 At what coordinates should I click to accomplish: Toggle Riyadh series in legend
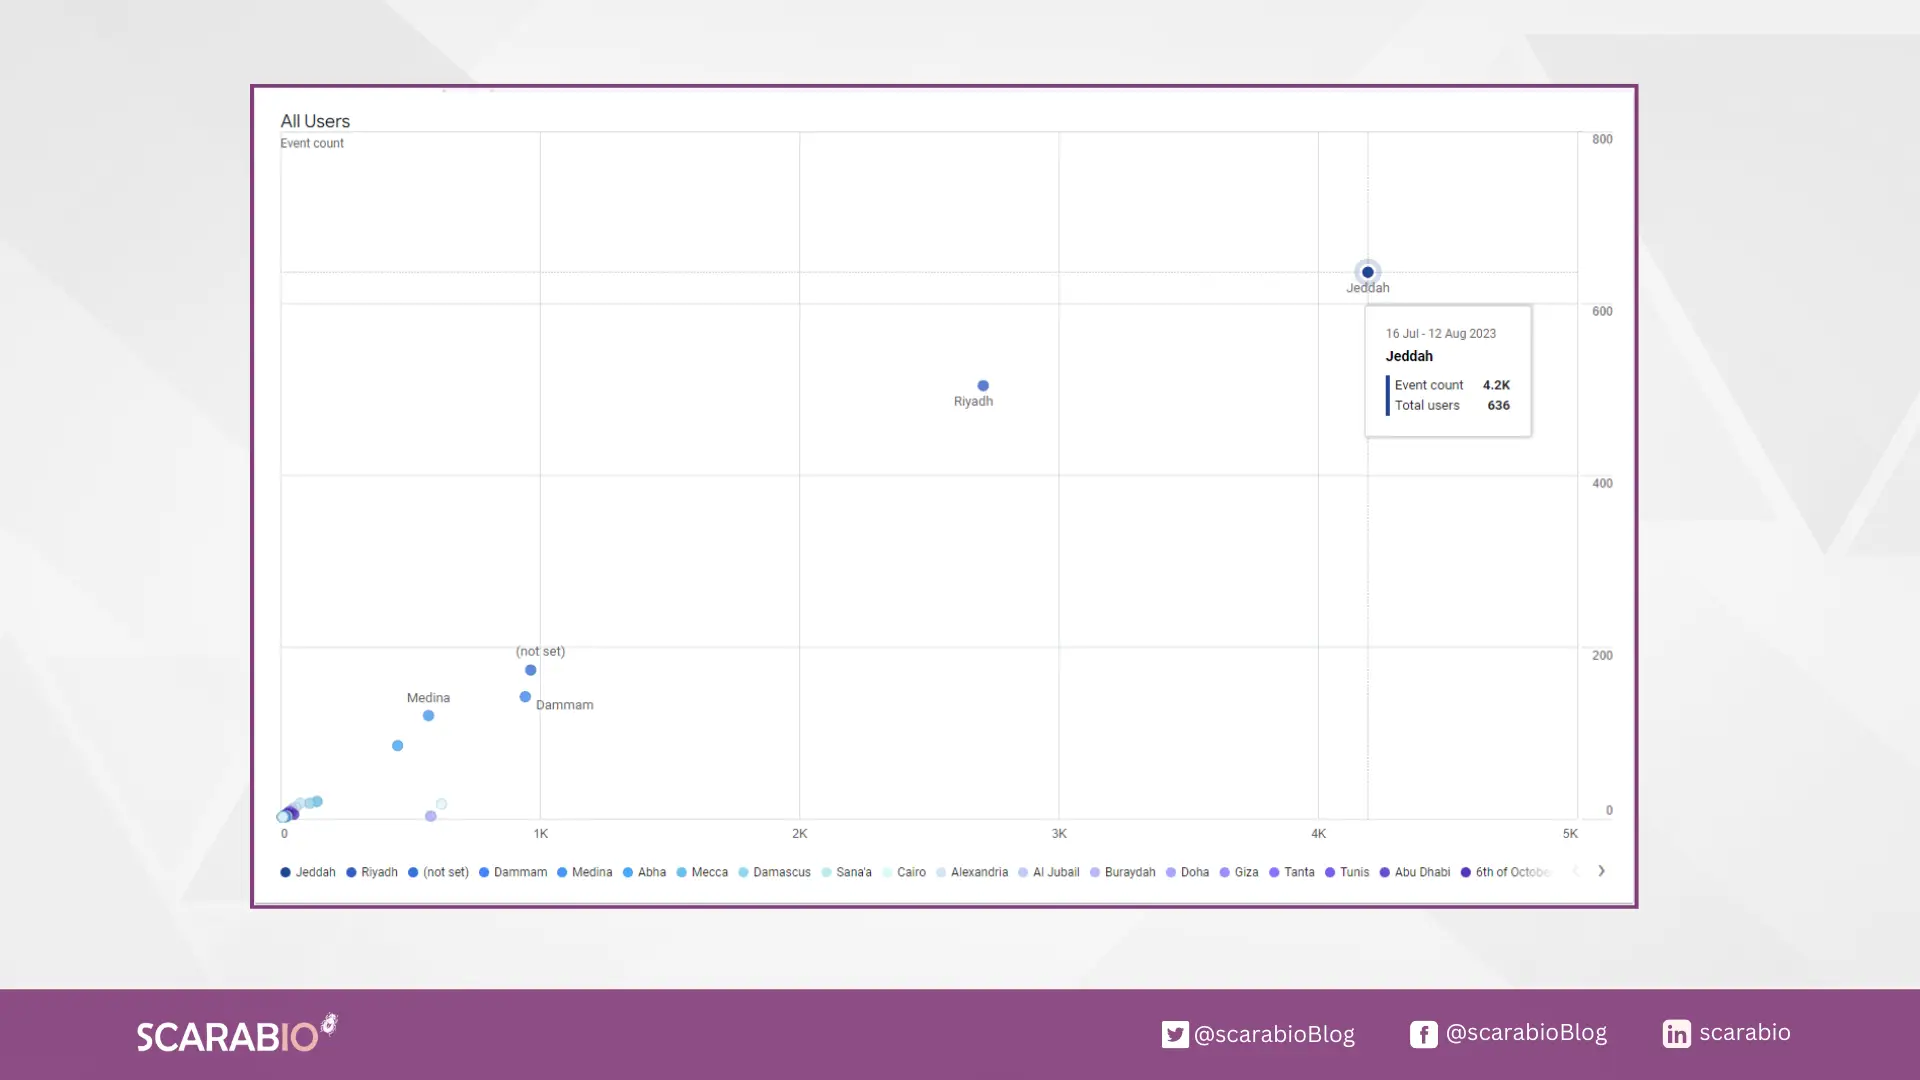click(x=372, y=872)
